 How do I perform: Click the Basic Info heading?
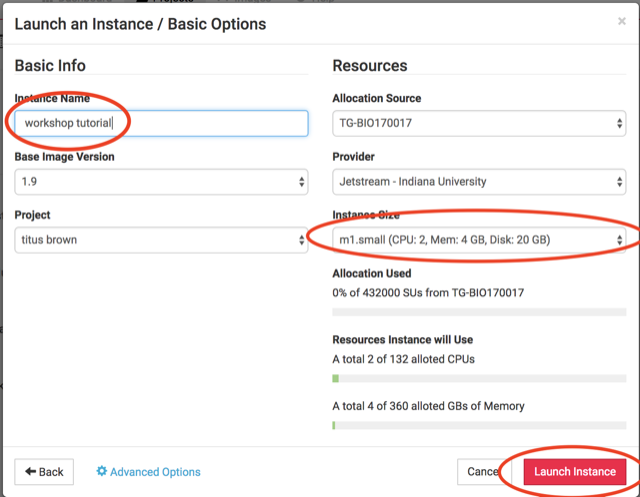point(50,66)
